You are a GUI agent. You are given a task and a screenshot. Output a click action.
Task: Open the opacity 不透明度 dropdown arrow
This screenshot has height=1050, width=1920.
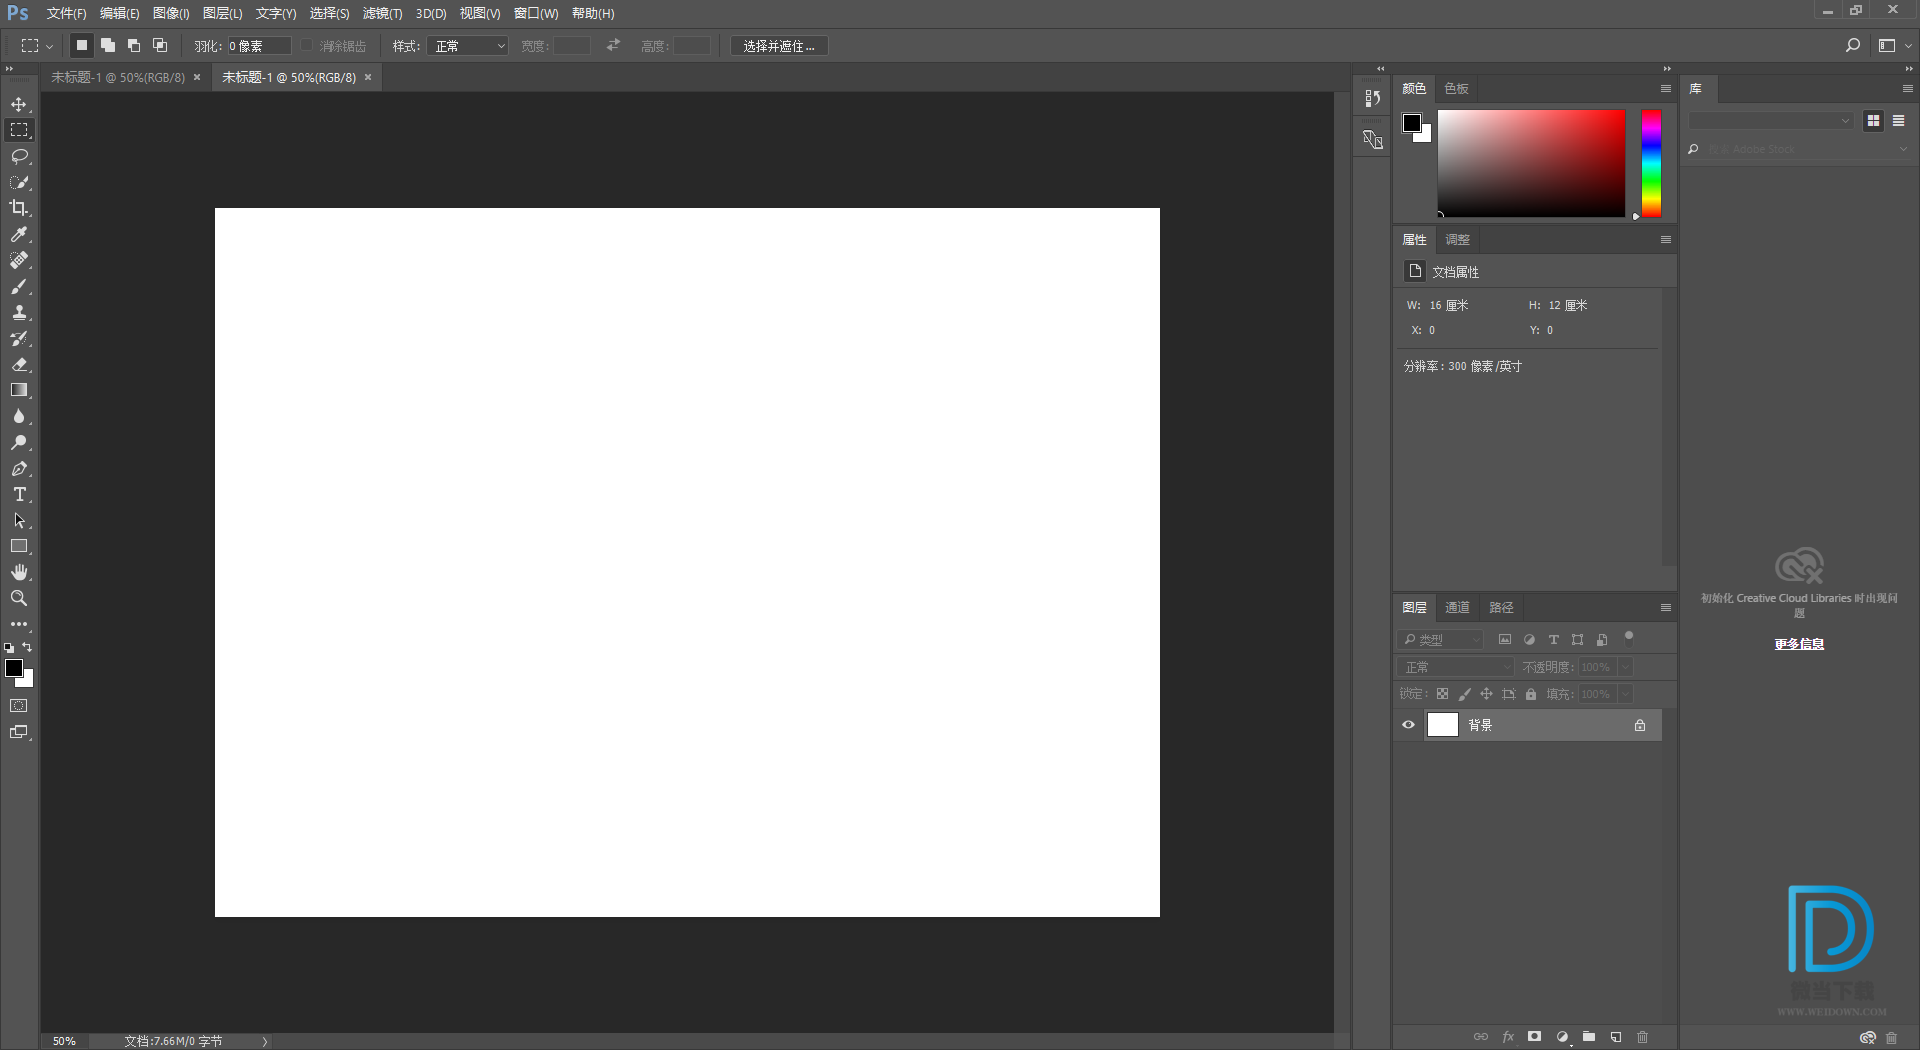click(x=1625, y=667)
